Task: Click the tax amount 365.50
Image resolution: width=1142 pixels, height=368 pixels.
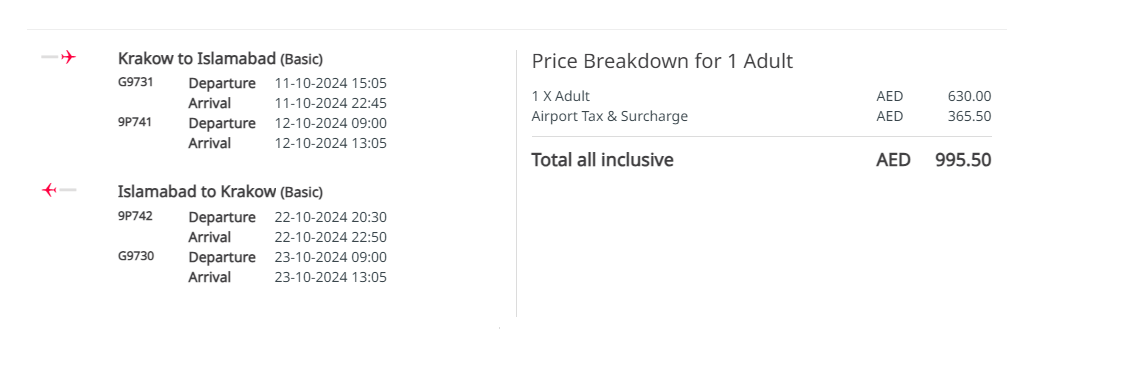Action: [969, 116]
